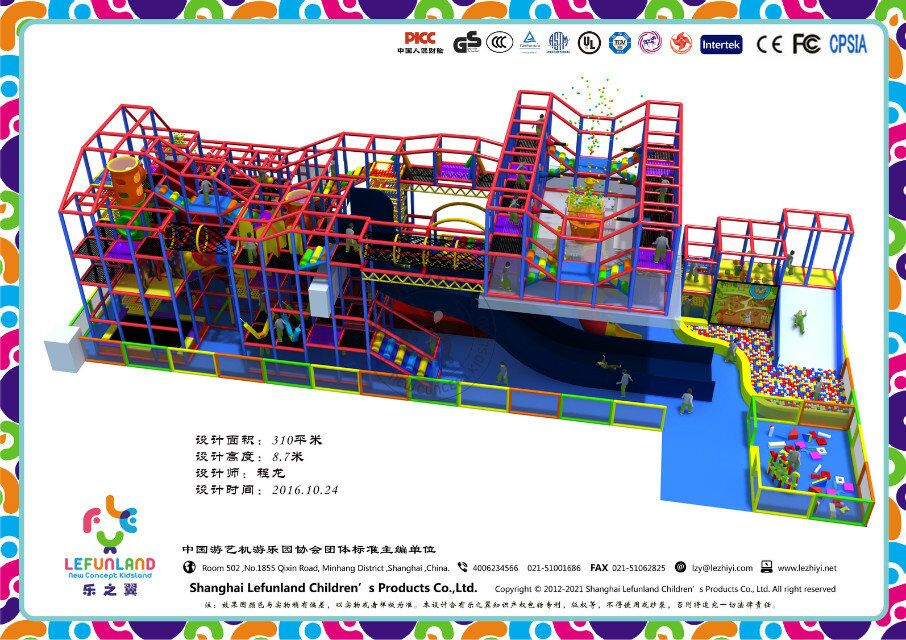This screenshot has width=906, height=640.
Task: Click the GS certification mark
Action: pos(467,43)
